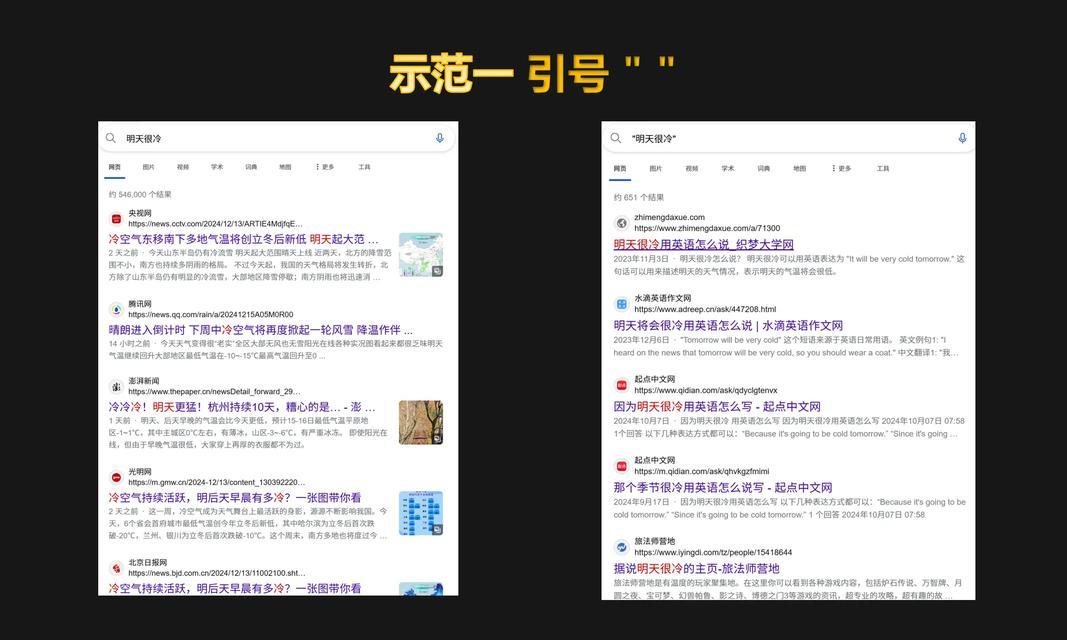Switch to 学术 tab in the 651-results page
This screenshot has height=640, width=1067.
coord(728,168)
